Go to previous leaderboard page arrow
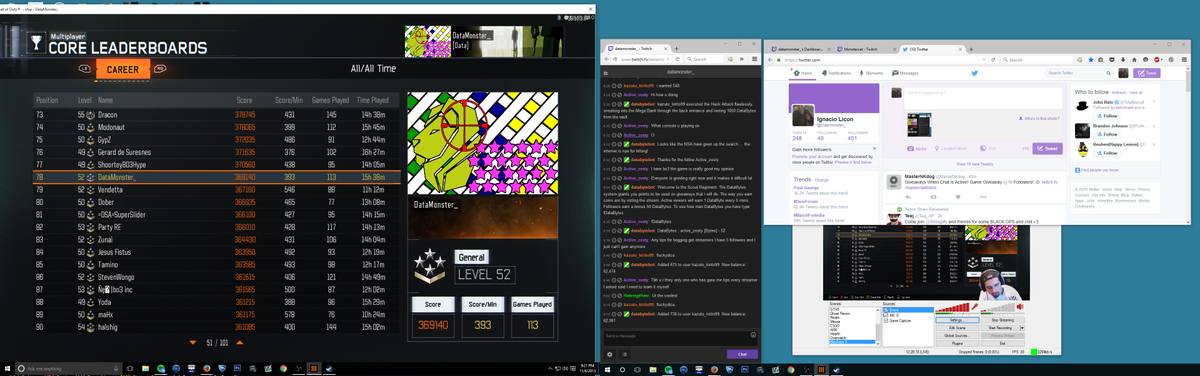Viewport: 1200px width, 376px height. pos(192,343)
